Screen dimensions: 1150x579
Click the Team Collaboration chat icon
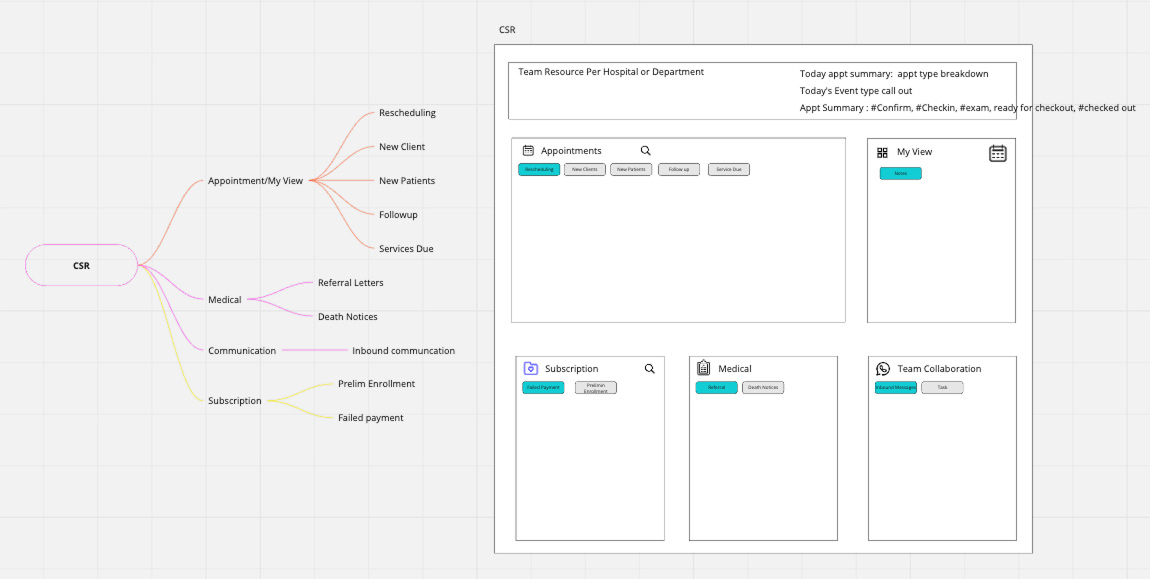pyautogui.click(x=882, y=369)
